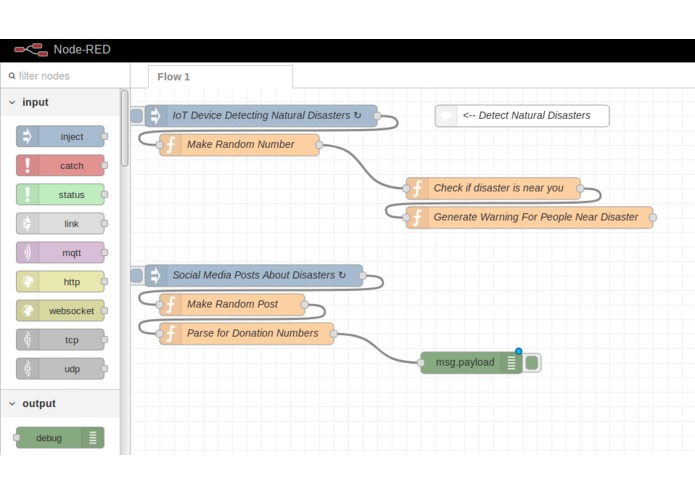The image size is (695, 494).
Task: Select the catch node in palette
Action: pyautogui.click(x=60, y=166)
